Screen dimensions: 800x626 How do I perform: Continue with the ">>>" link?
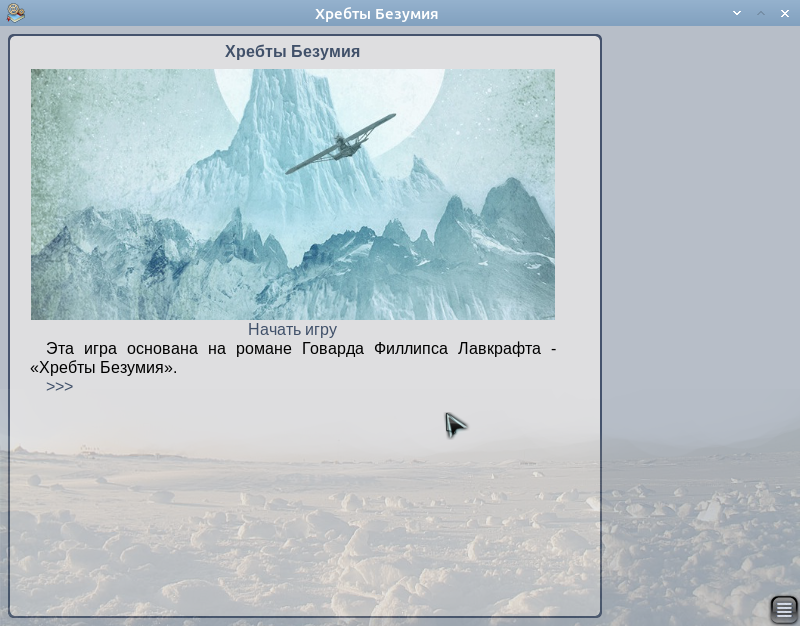tap(59, 386)
